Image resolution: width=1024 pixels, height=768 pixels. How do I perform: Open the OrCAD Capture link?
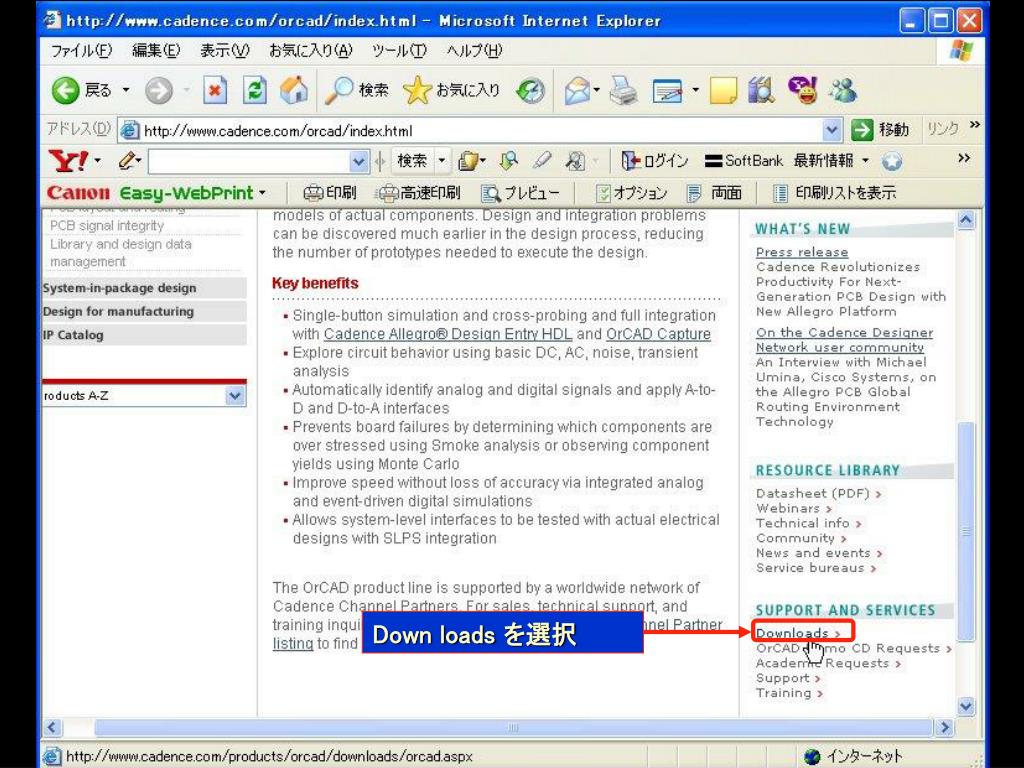point(658,334)
